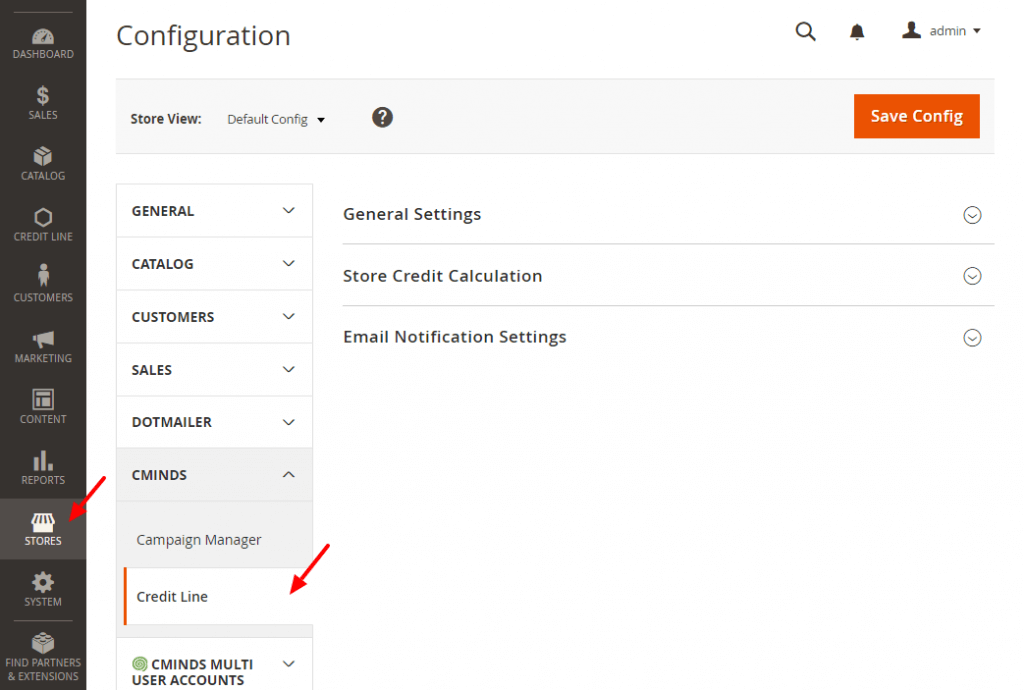The height and width of the screenshot is (690, 1024).
Task: Open Reports bar chart icon
Action: point(43,461)
